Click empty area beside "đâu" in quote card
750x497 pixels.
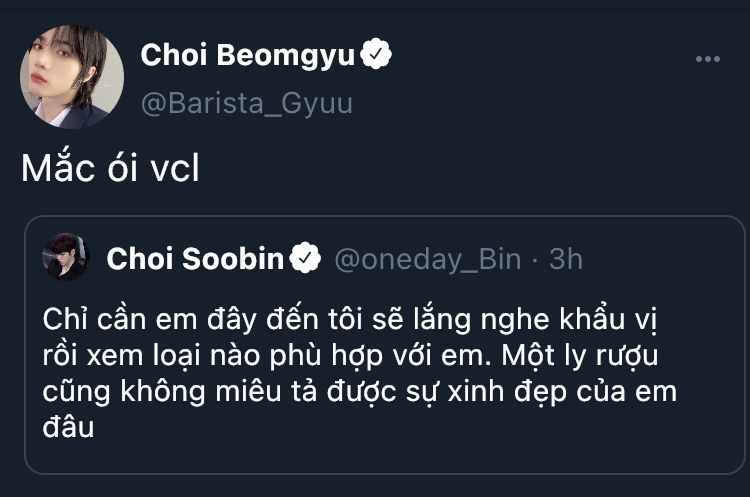pyautogui.click(x=400, y=430)
